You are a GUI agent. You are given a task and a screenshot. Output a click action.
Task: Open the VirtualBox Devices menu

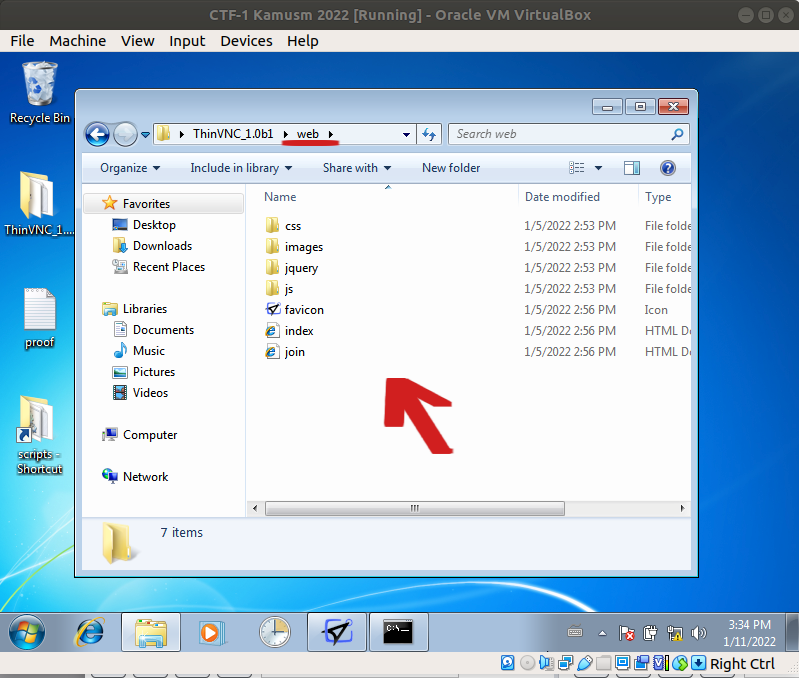tap(246, 41)
